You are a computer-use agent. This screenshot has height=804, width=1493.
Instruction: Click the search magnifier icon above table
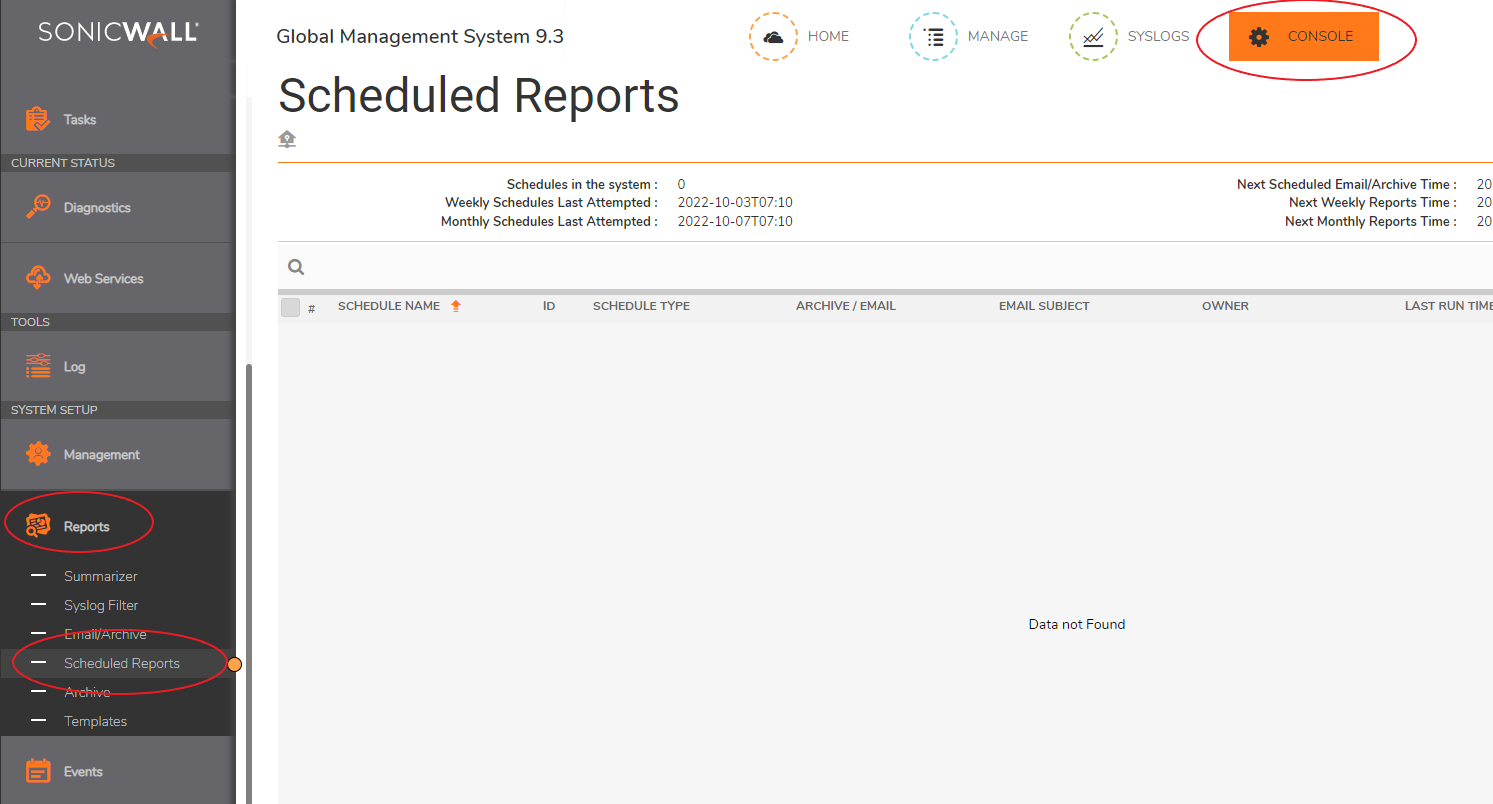point(296,267)
